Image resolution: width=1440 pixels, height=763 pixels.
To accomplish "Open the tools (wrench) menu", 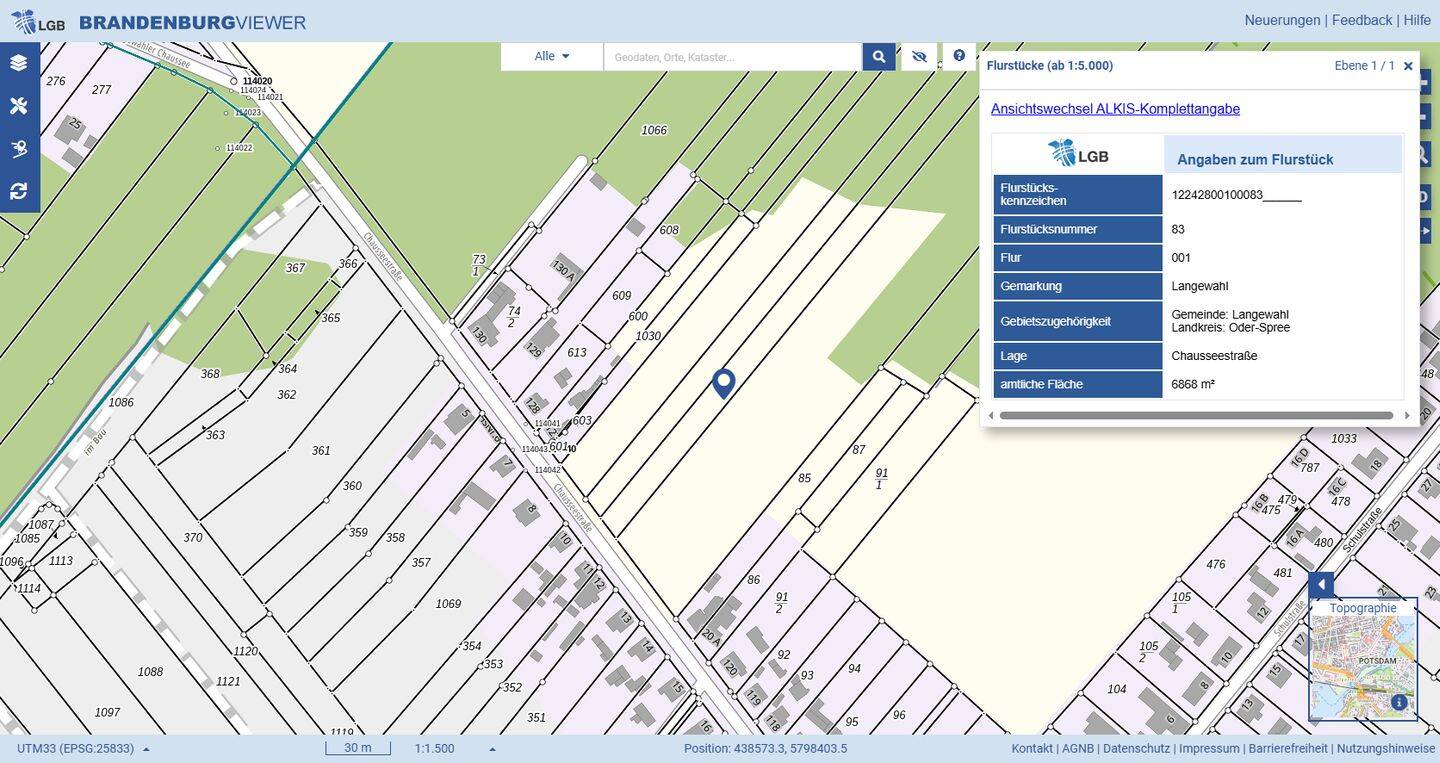I will click(19, 106).
